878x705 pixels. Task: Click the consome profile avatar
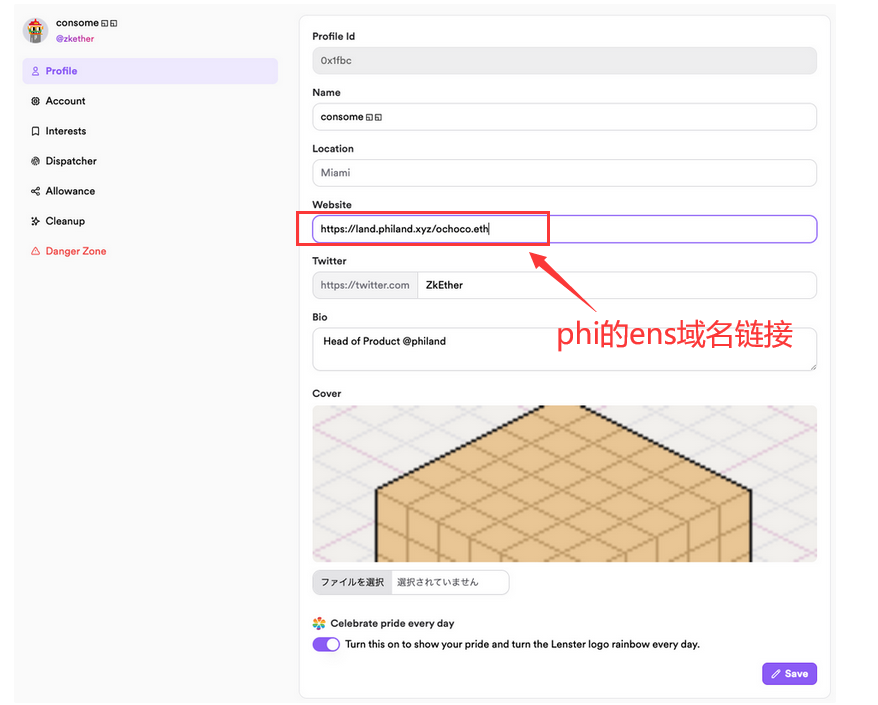(x=36, y=30)
